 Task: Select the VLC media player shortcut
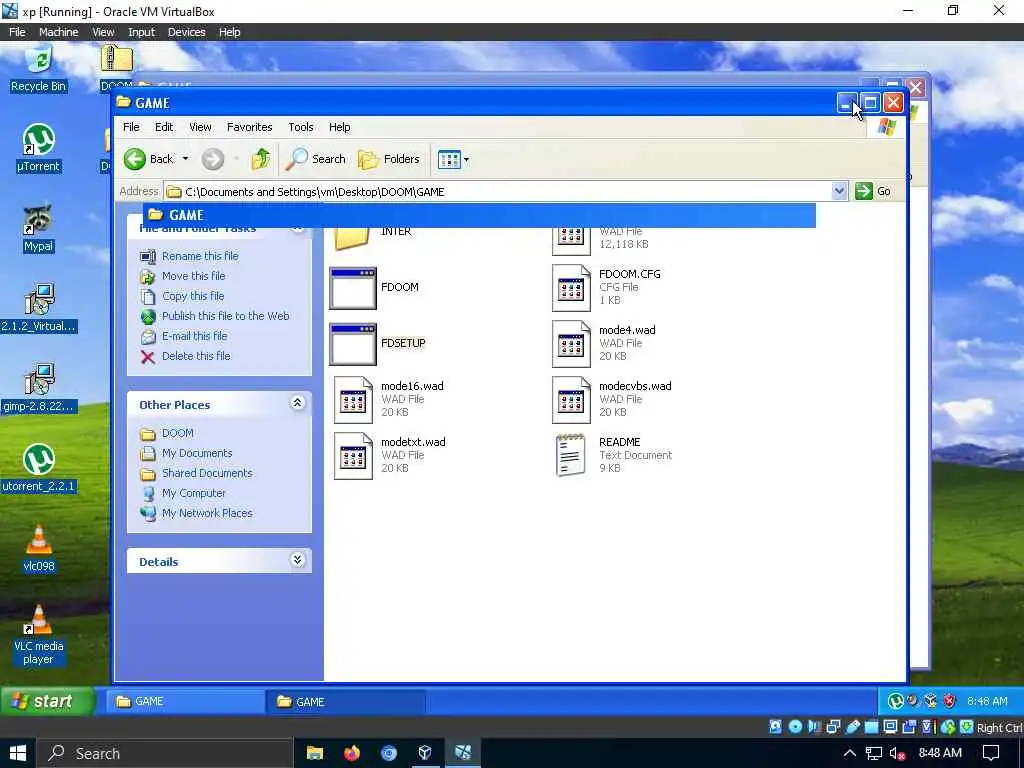pyautogui.click(x=39, y=633)
